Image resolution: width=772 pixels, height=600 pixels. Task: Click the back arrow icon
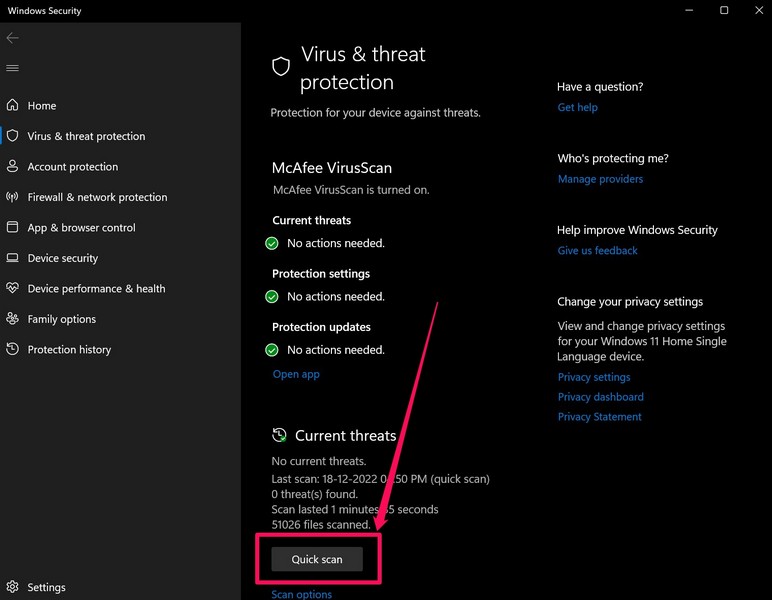click(x=12, y=38)
